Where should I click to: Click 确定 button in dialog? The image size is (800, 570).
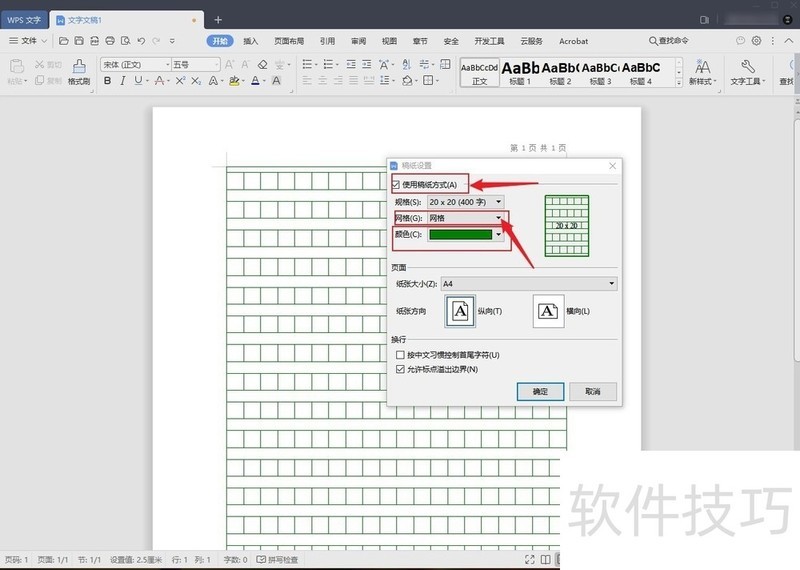pyautogui.click(x=540, y=391)
